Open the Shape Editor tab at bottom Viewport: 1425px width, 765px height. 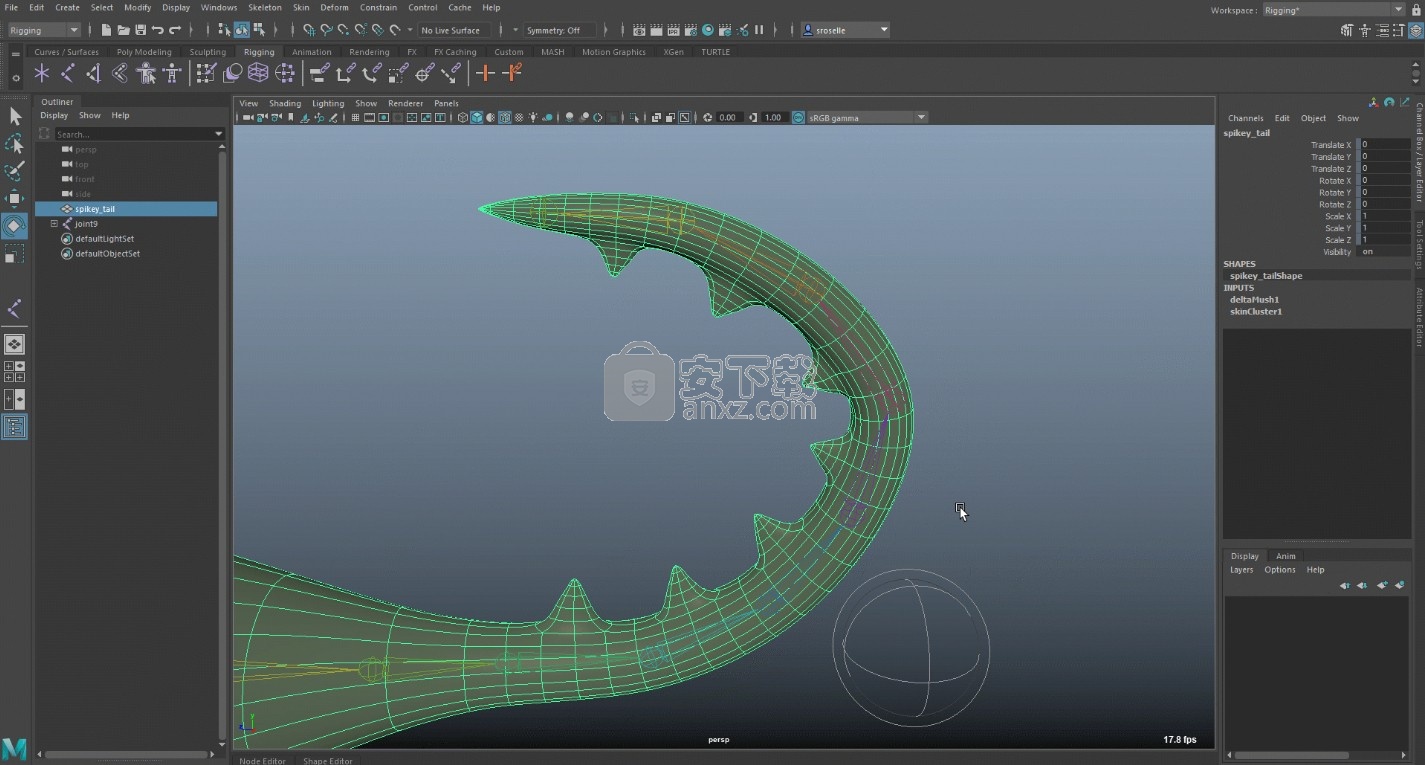(328, 760)
